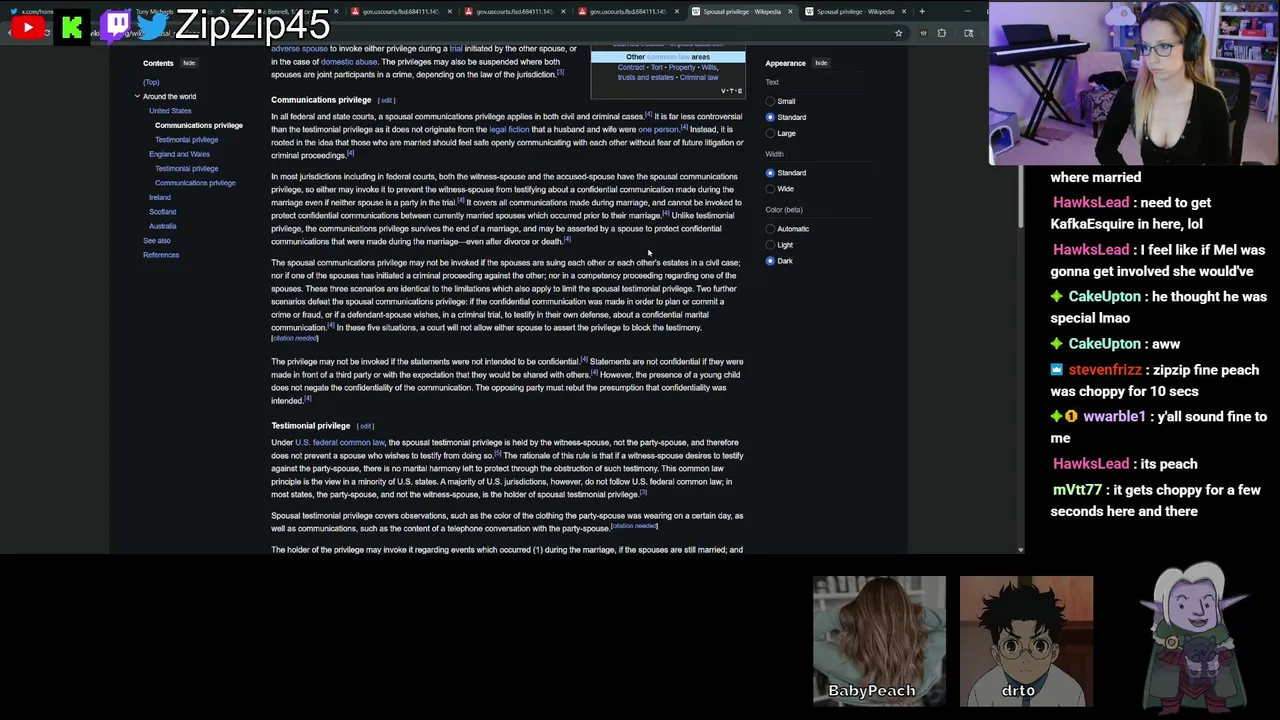Open Communications privilege under United States
Viewport: 1280px width, 720px height.
199,125
